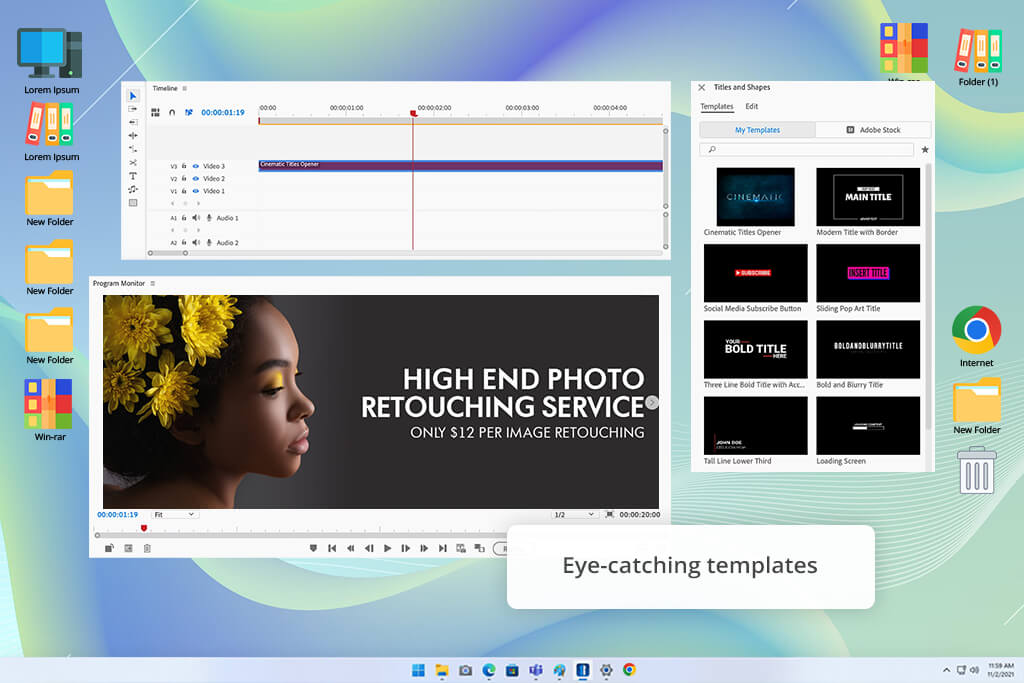Click the overlapping-rectangles icon near playback controls
The height and width of the screenshot is (683, 1024).
pyautogui.click(x=479, y=548)
